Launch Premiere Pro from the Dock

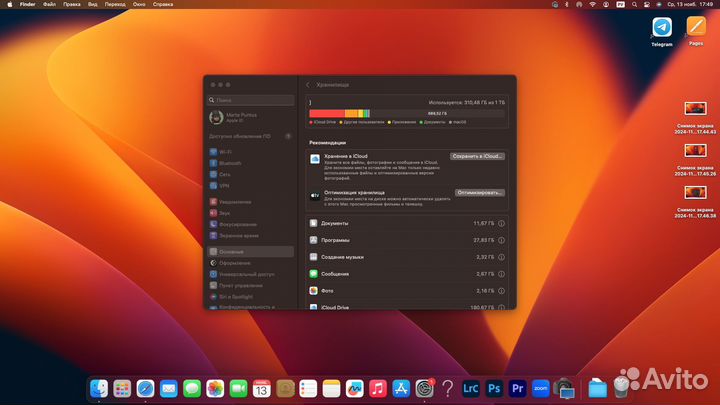point(518,388)
